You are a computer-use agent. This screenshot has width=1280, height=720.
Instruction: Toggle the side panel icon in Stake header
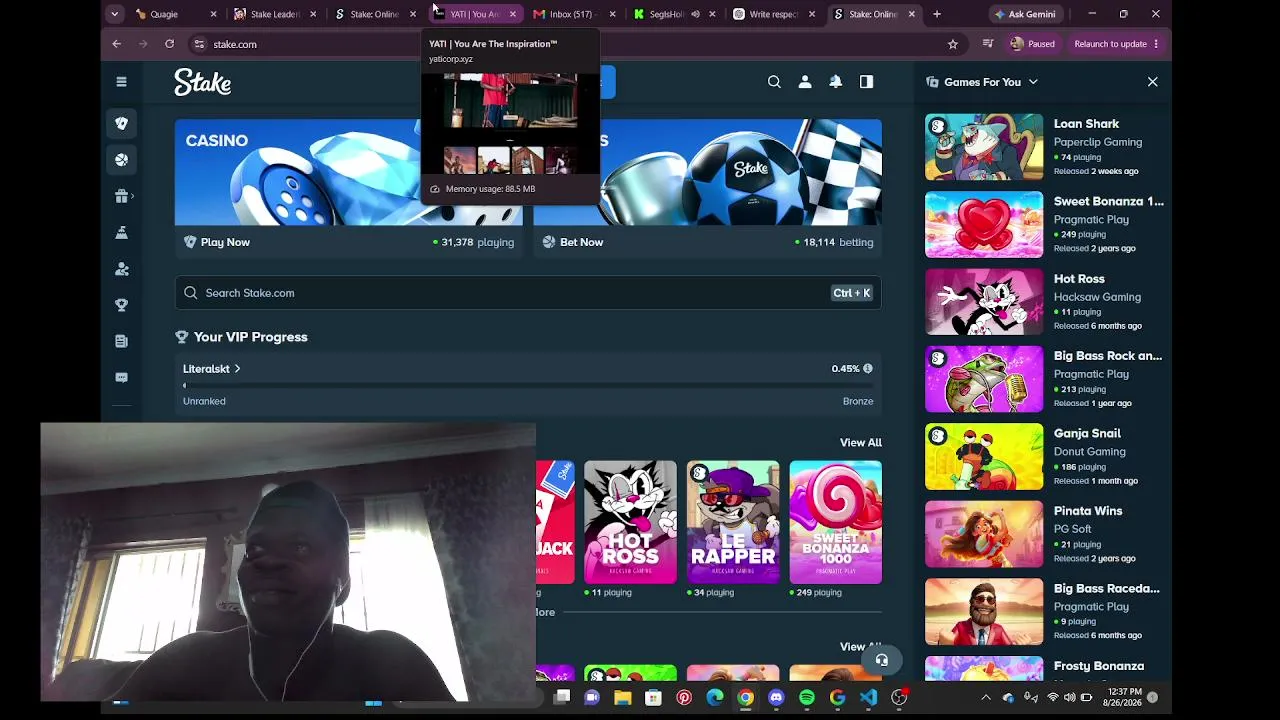[866, 82]
